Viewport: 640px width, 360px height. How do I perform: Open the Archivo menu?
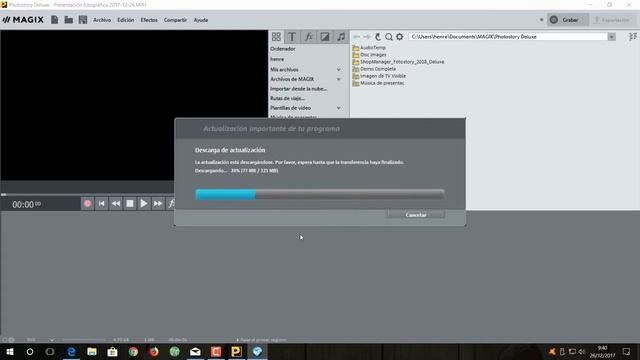pyautogui.click(x=102, y=20)
